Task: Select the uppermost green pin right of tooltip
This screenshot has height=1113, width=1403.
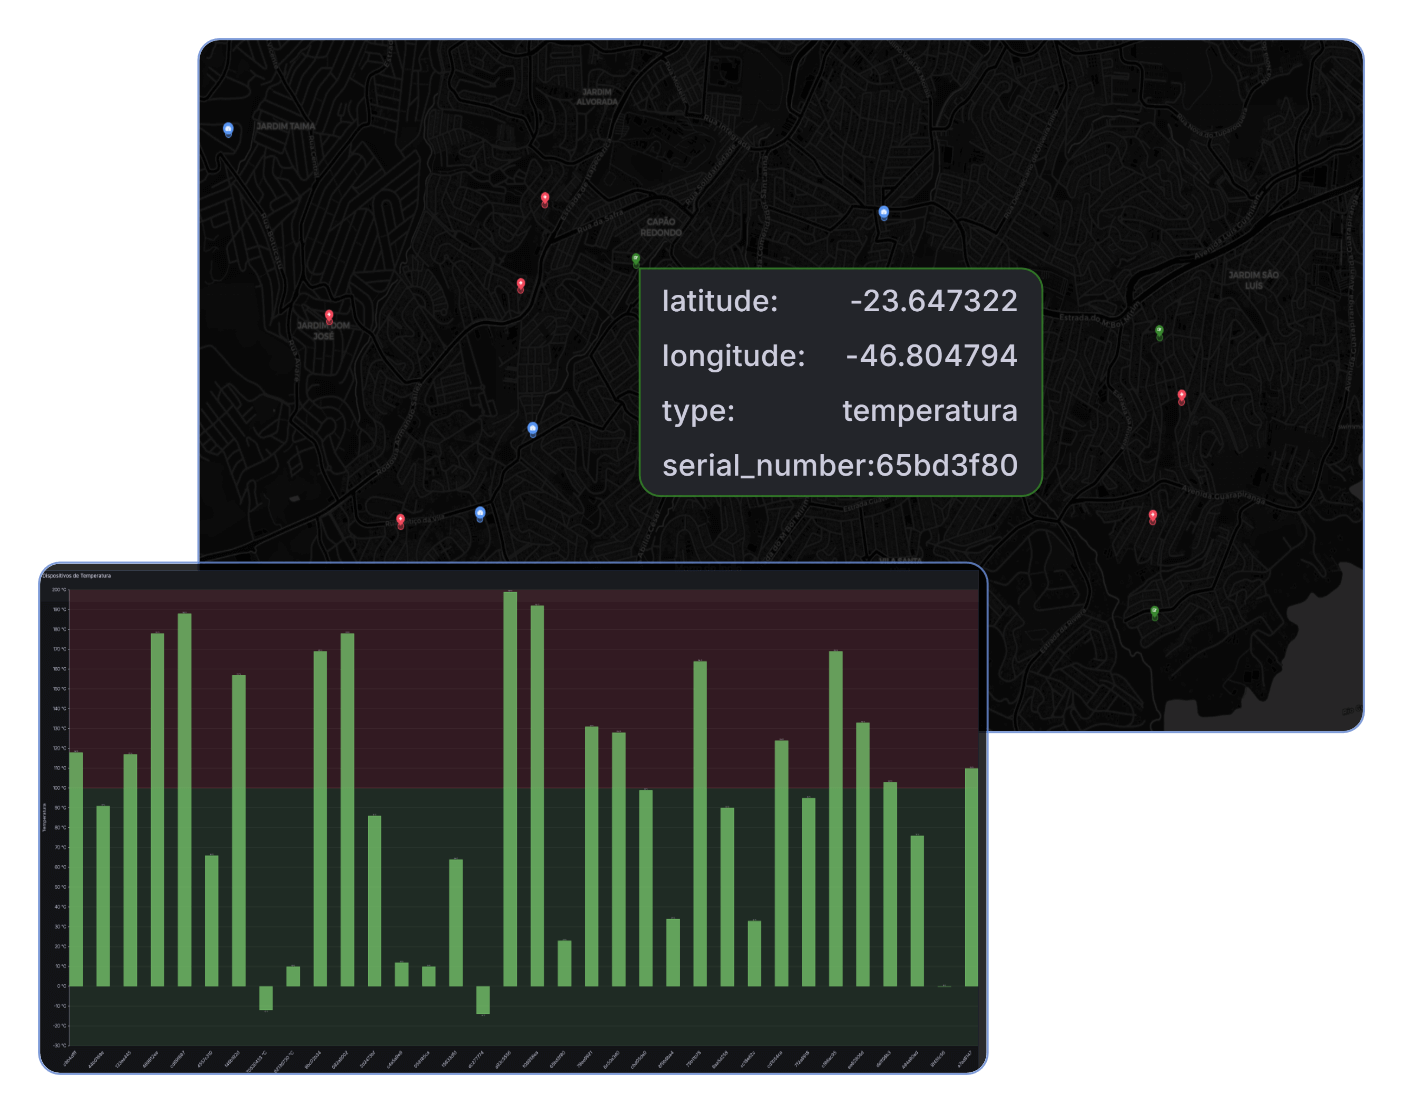Action: pos(1160,332)
